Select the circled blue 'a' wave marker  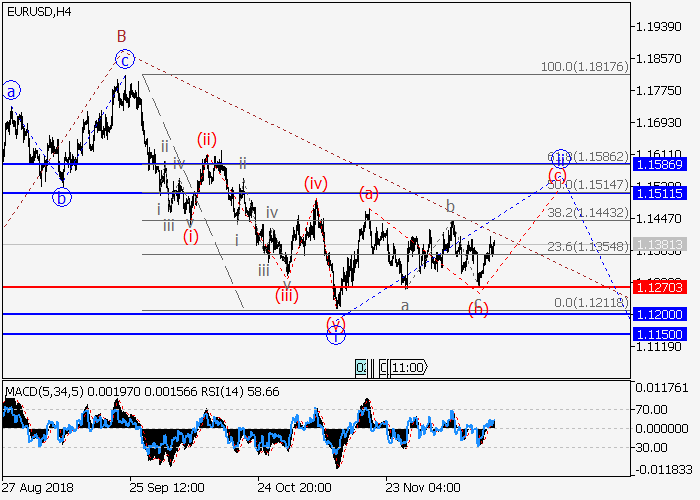[x=11, y=91]
